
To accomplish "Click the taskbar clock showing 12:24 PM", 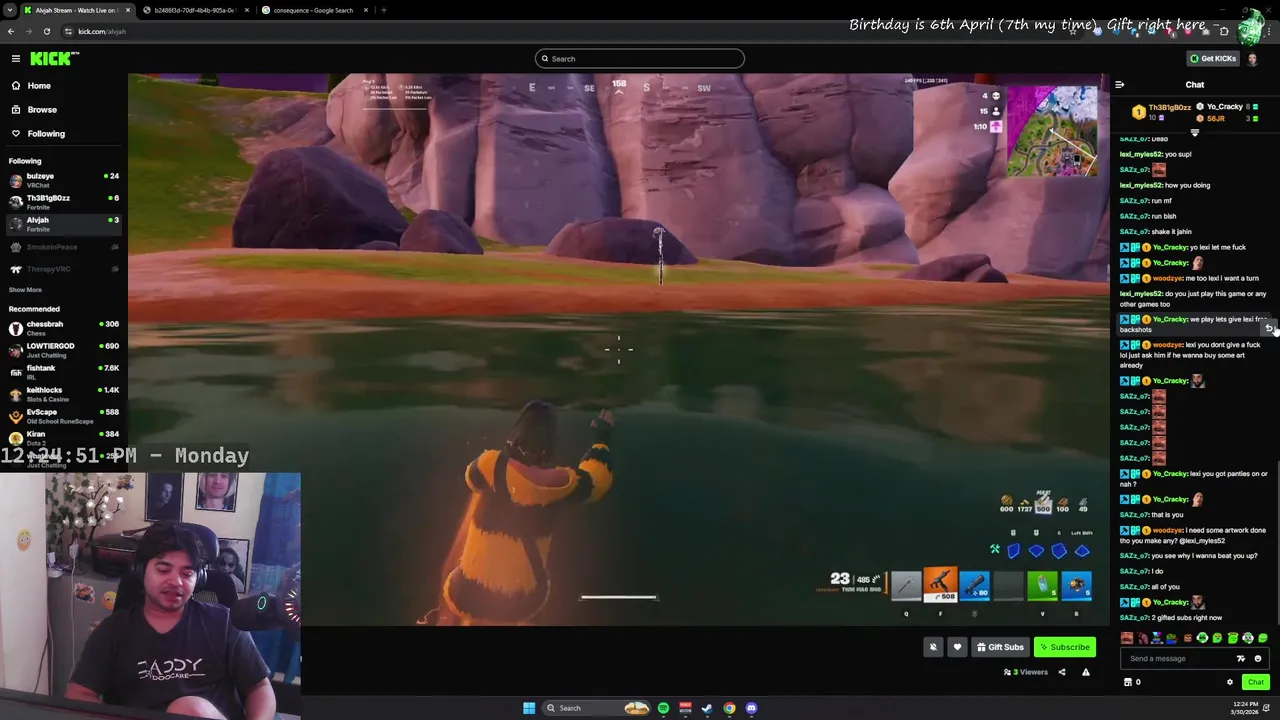I will [1246, 708].
